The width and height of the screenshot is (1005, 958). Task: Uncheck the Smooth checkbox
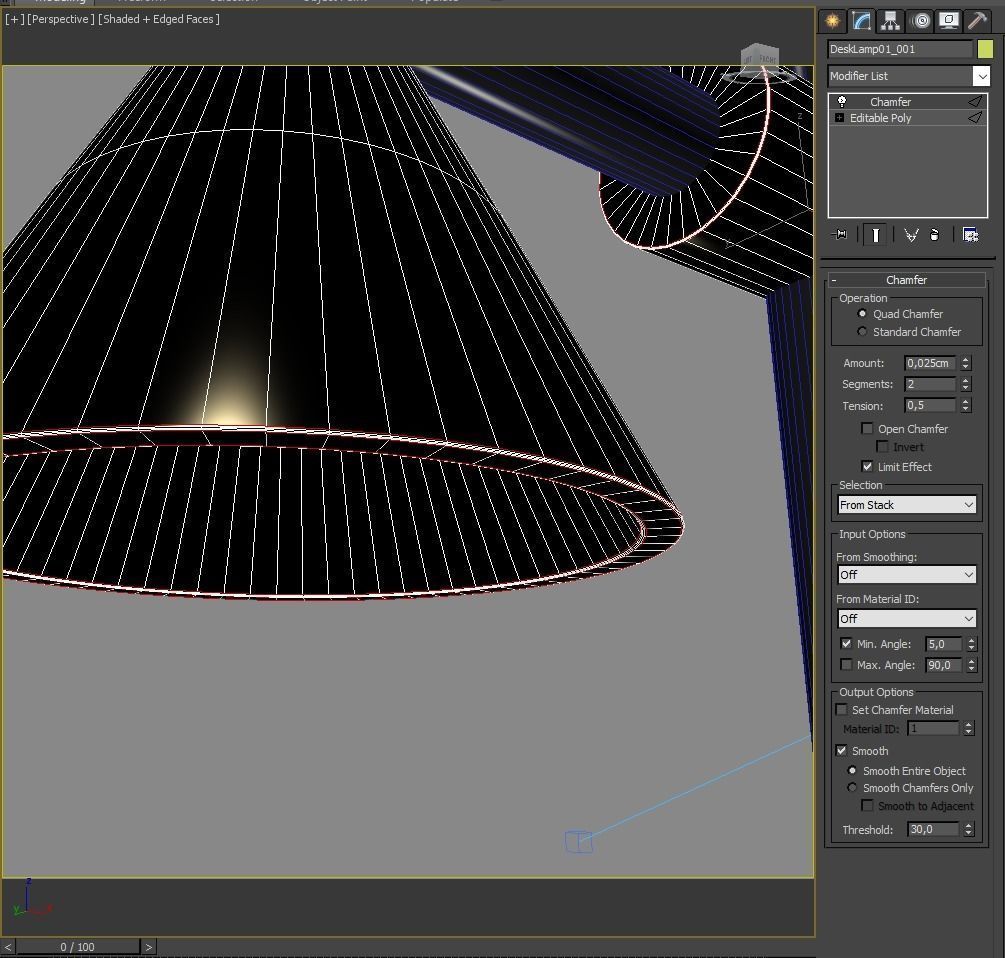tap(842, 750)
